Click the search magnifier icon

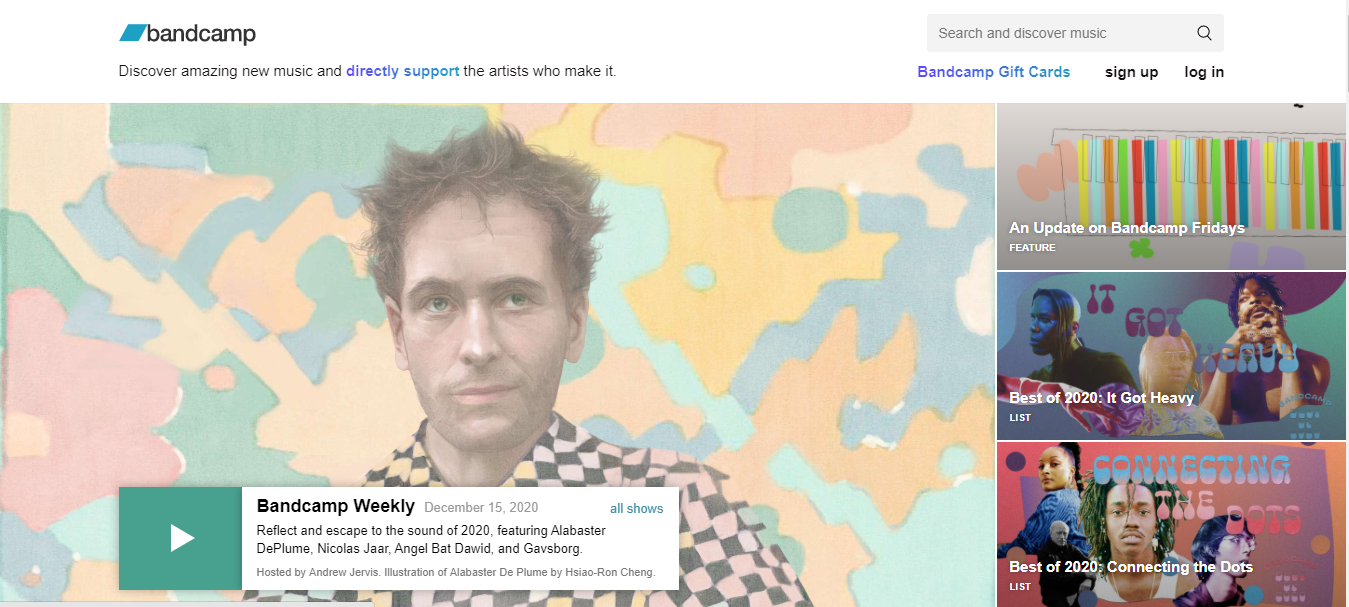click(x=1204, y=33)
